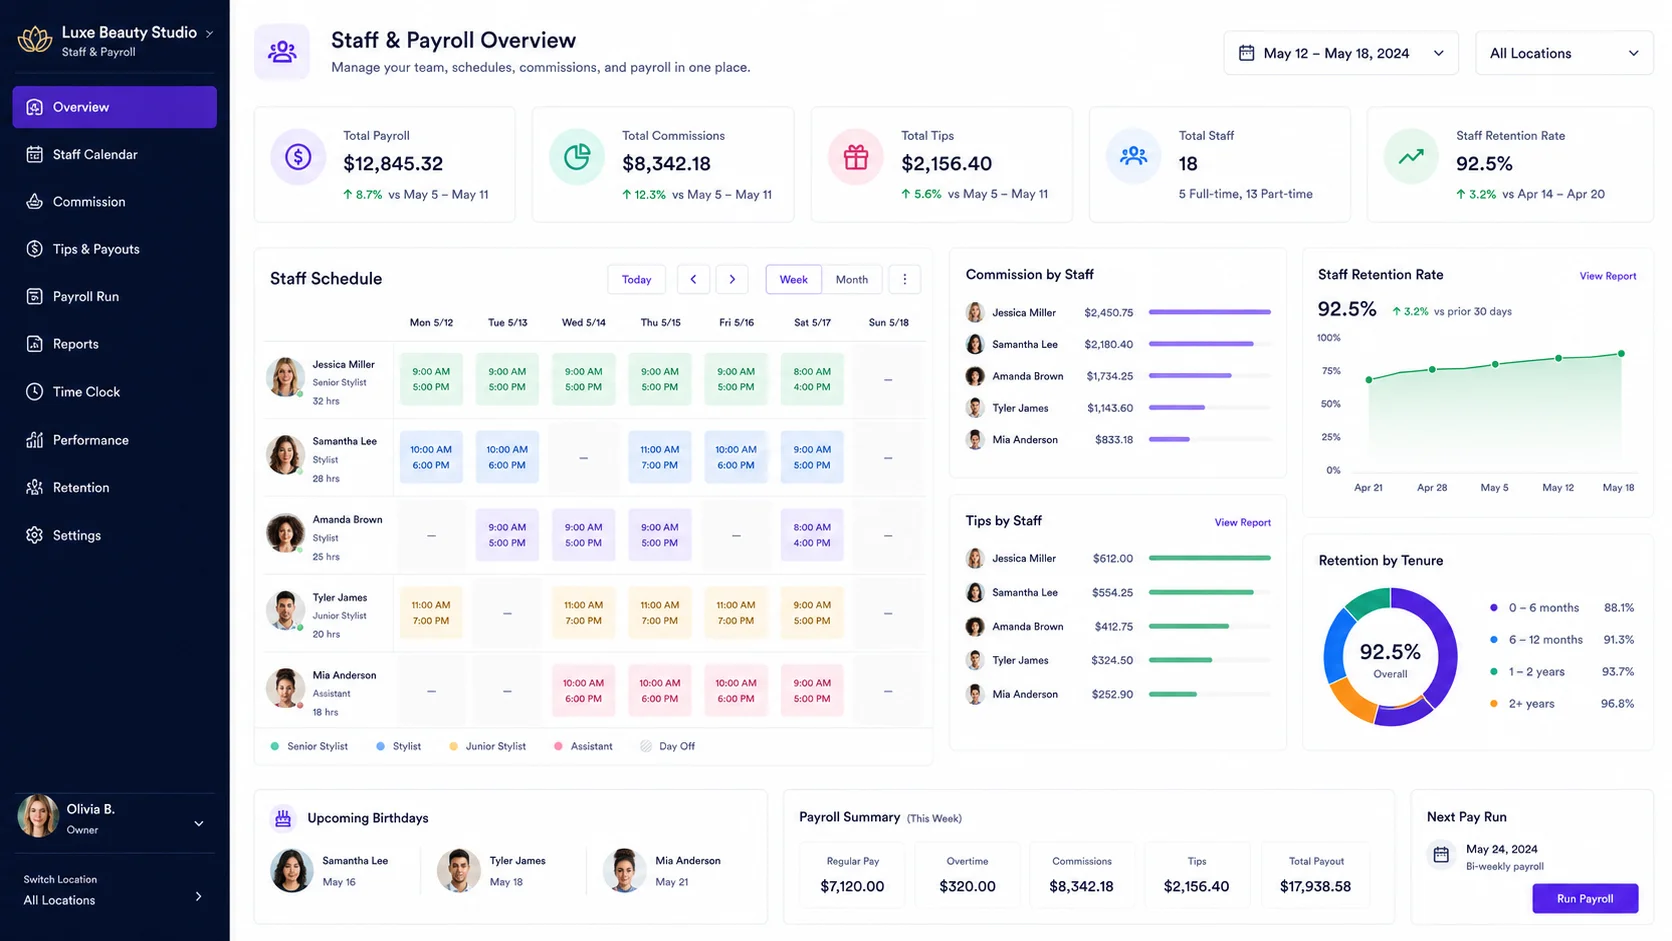Click the Sun 5/18 column header
Screen dimensions: 1672x941
889,323
